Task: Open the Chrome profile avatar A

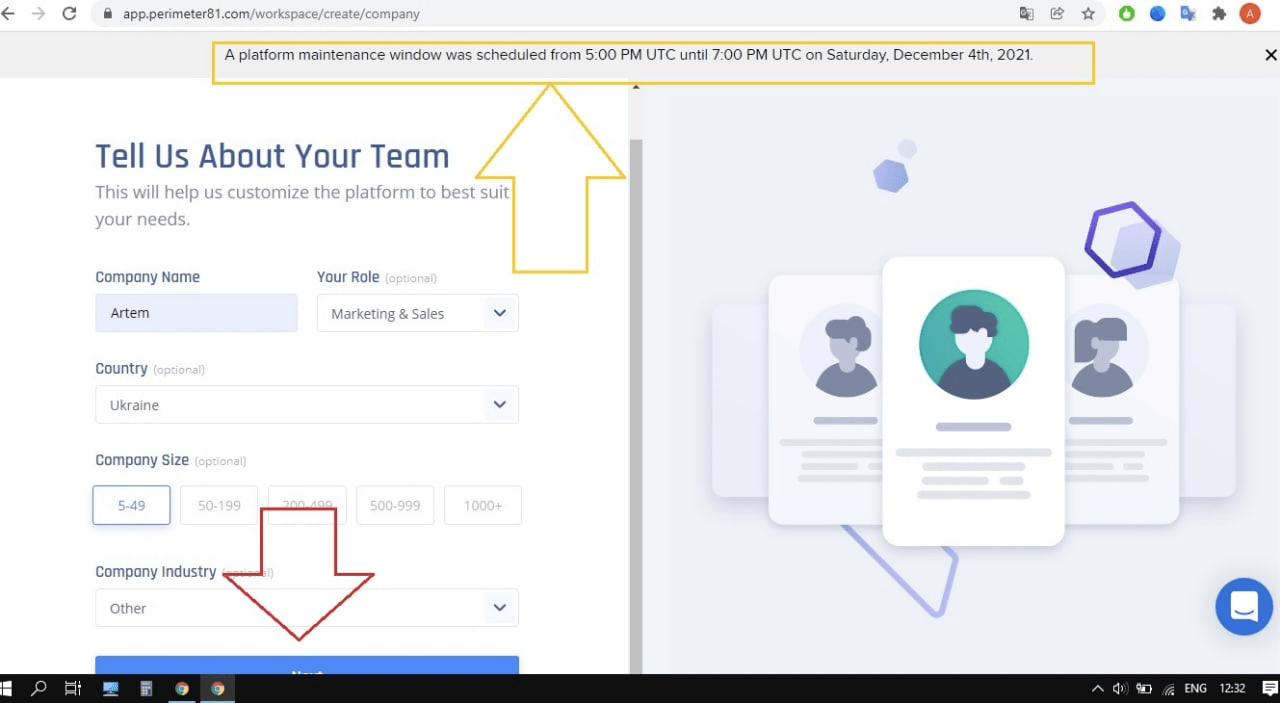Action: (1250, 14)
